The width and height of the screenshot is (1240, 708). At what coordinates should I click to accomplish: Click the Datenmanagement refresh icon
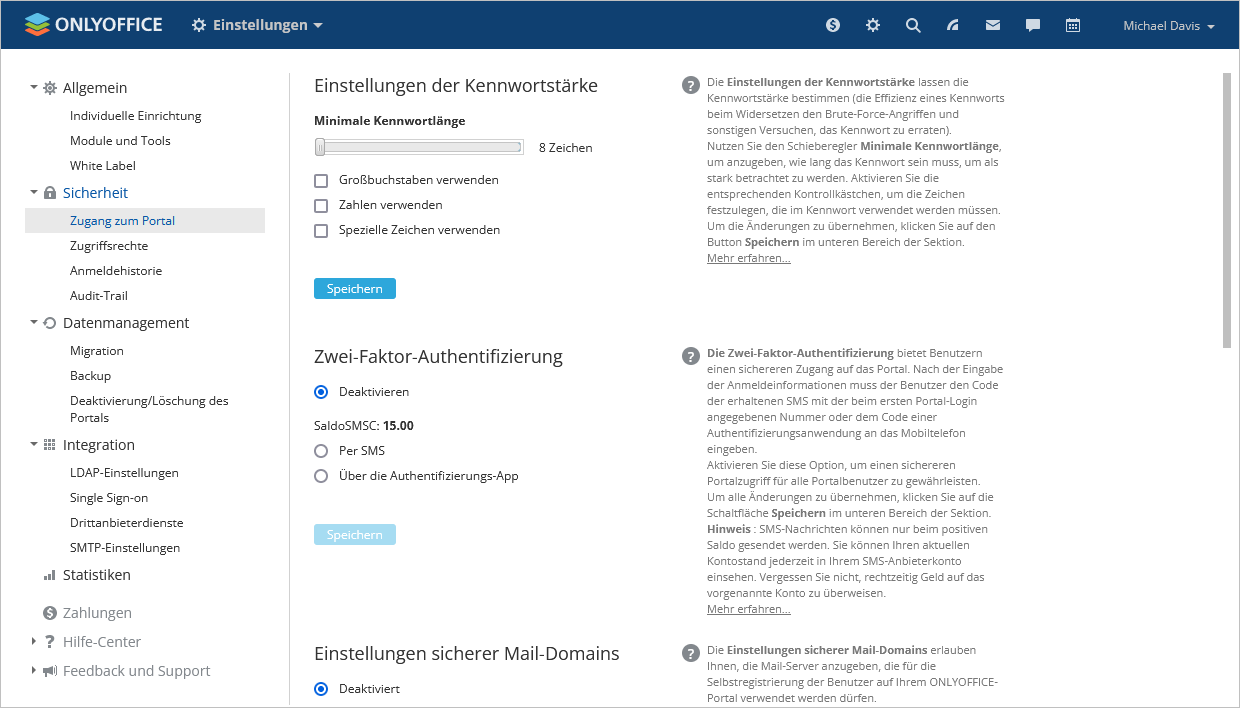[50, 323]
